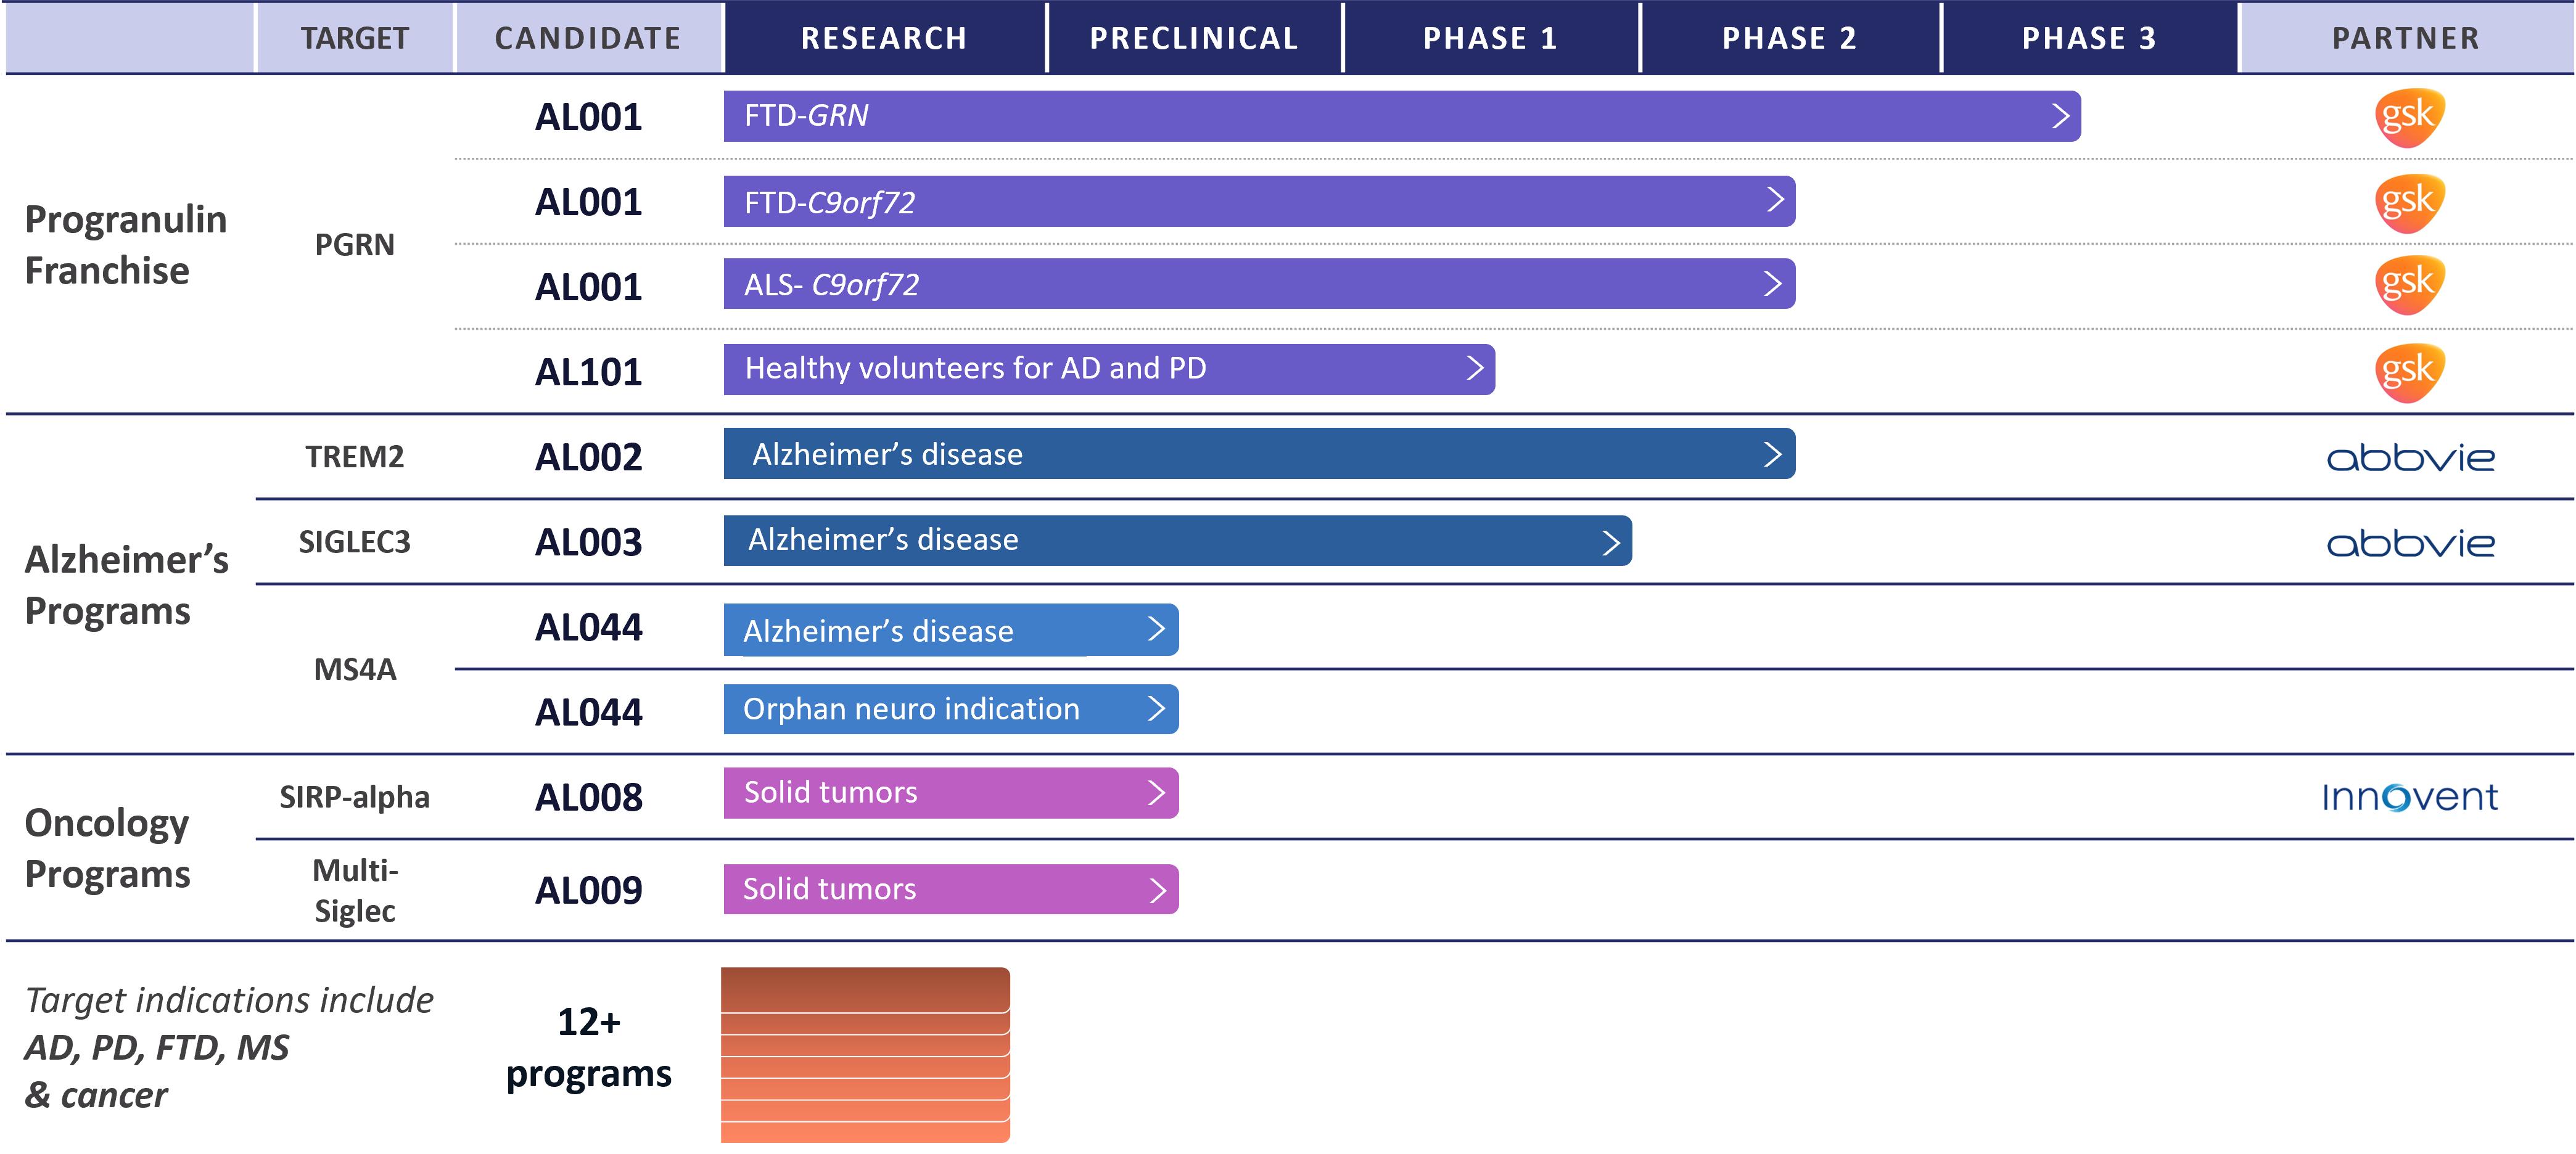Select the PHASE 2 column header

(x=1789, y=38)
